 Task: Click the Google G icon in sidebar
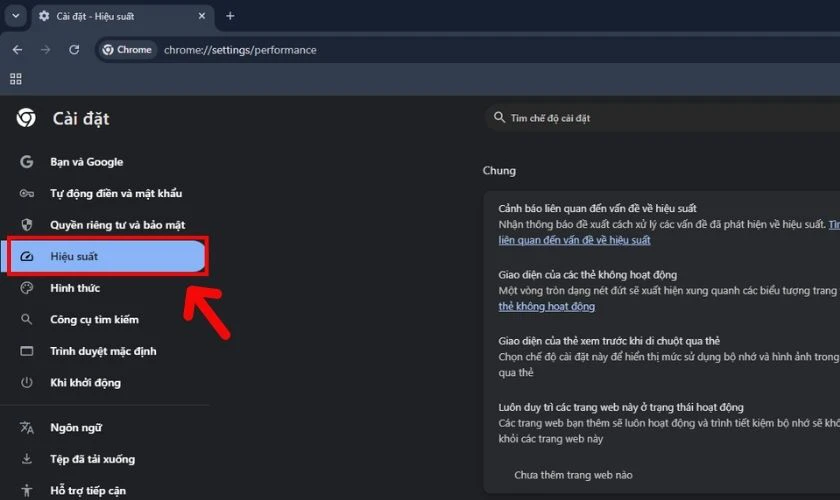(x=26, y=162)
